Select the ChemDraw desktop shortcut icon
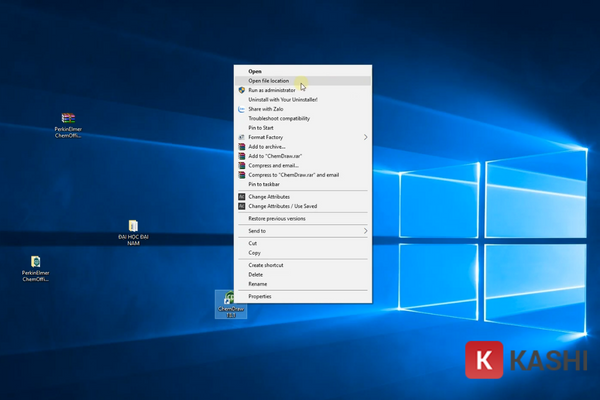Viewport: 600px width, 400px height. (230, 299)
